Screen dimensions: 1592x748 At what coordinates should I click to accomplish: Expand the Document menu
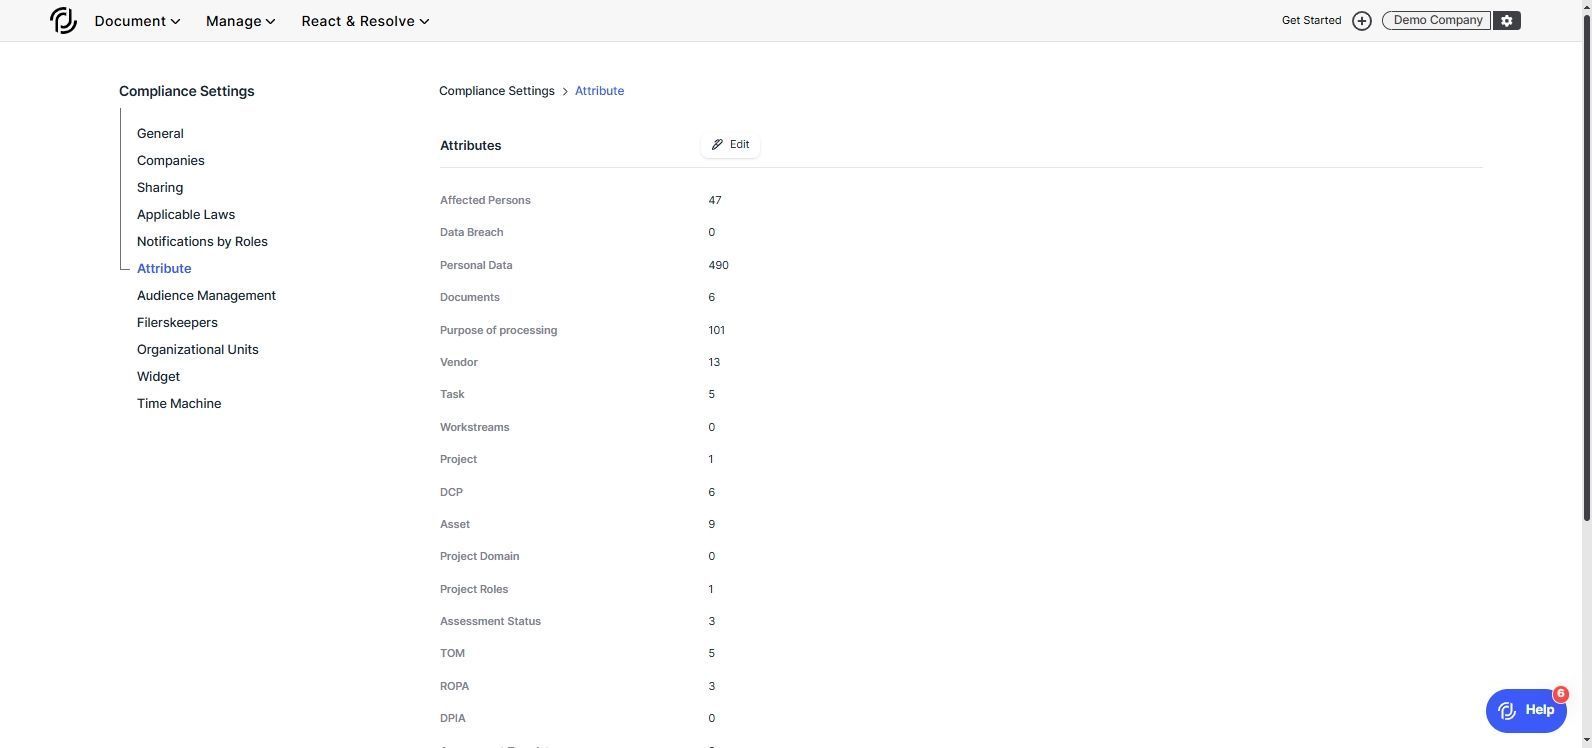point(137,21)
